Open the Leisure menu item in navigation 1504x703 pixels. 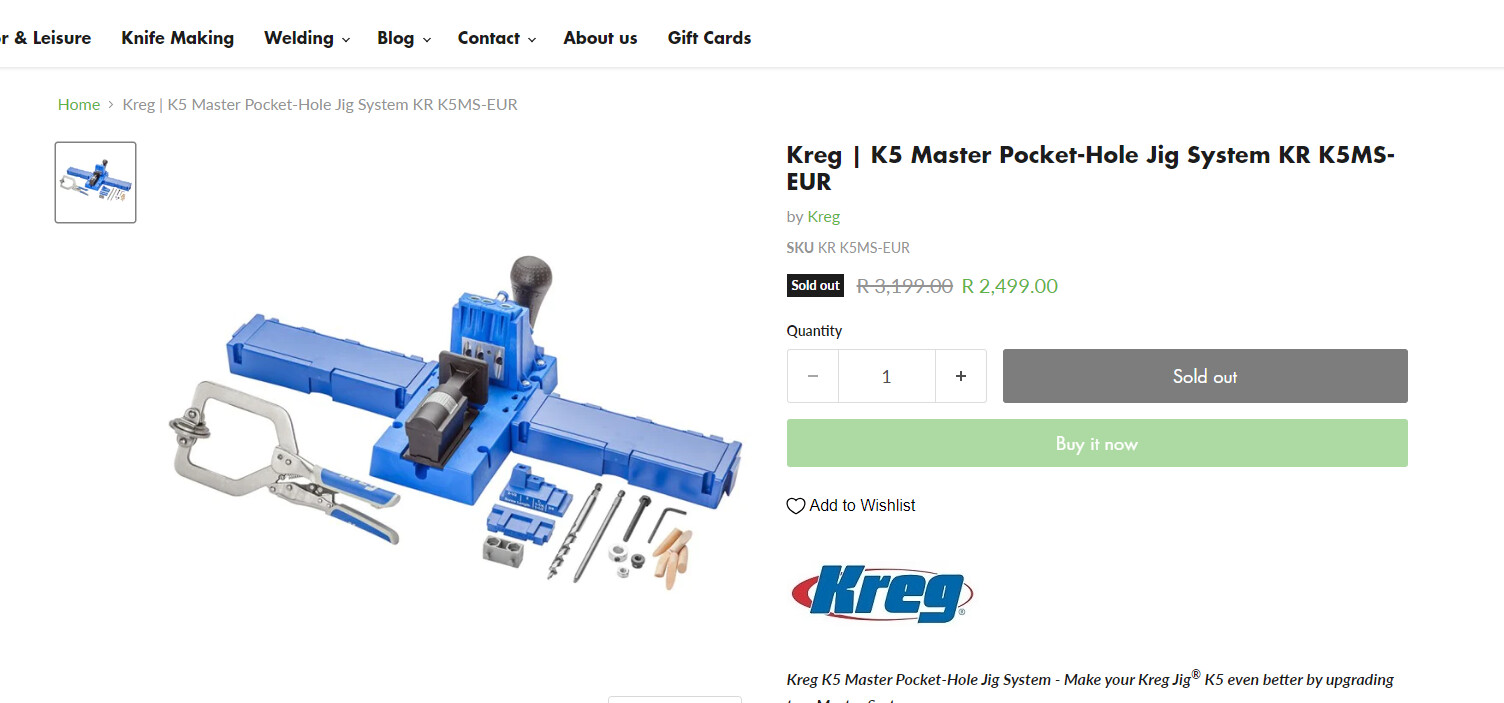[45, 38]
